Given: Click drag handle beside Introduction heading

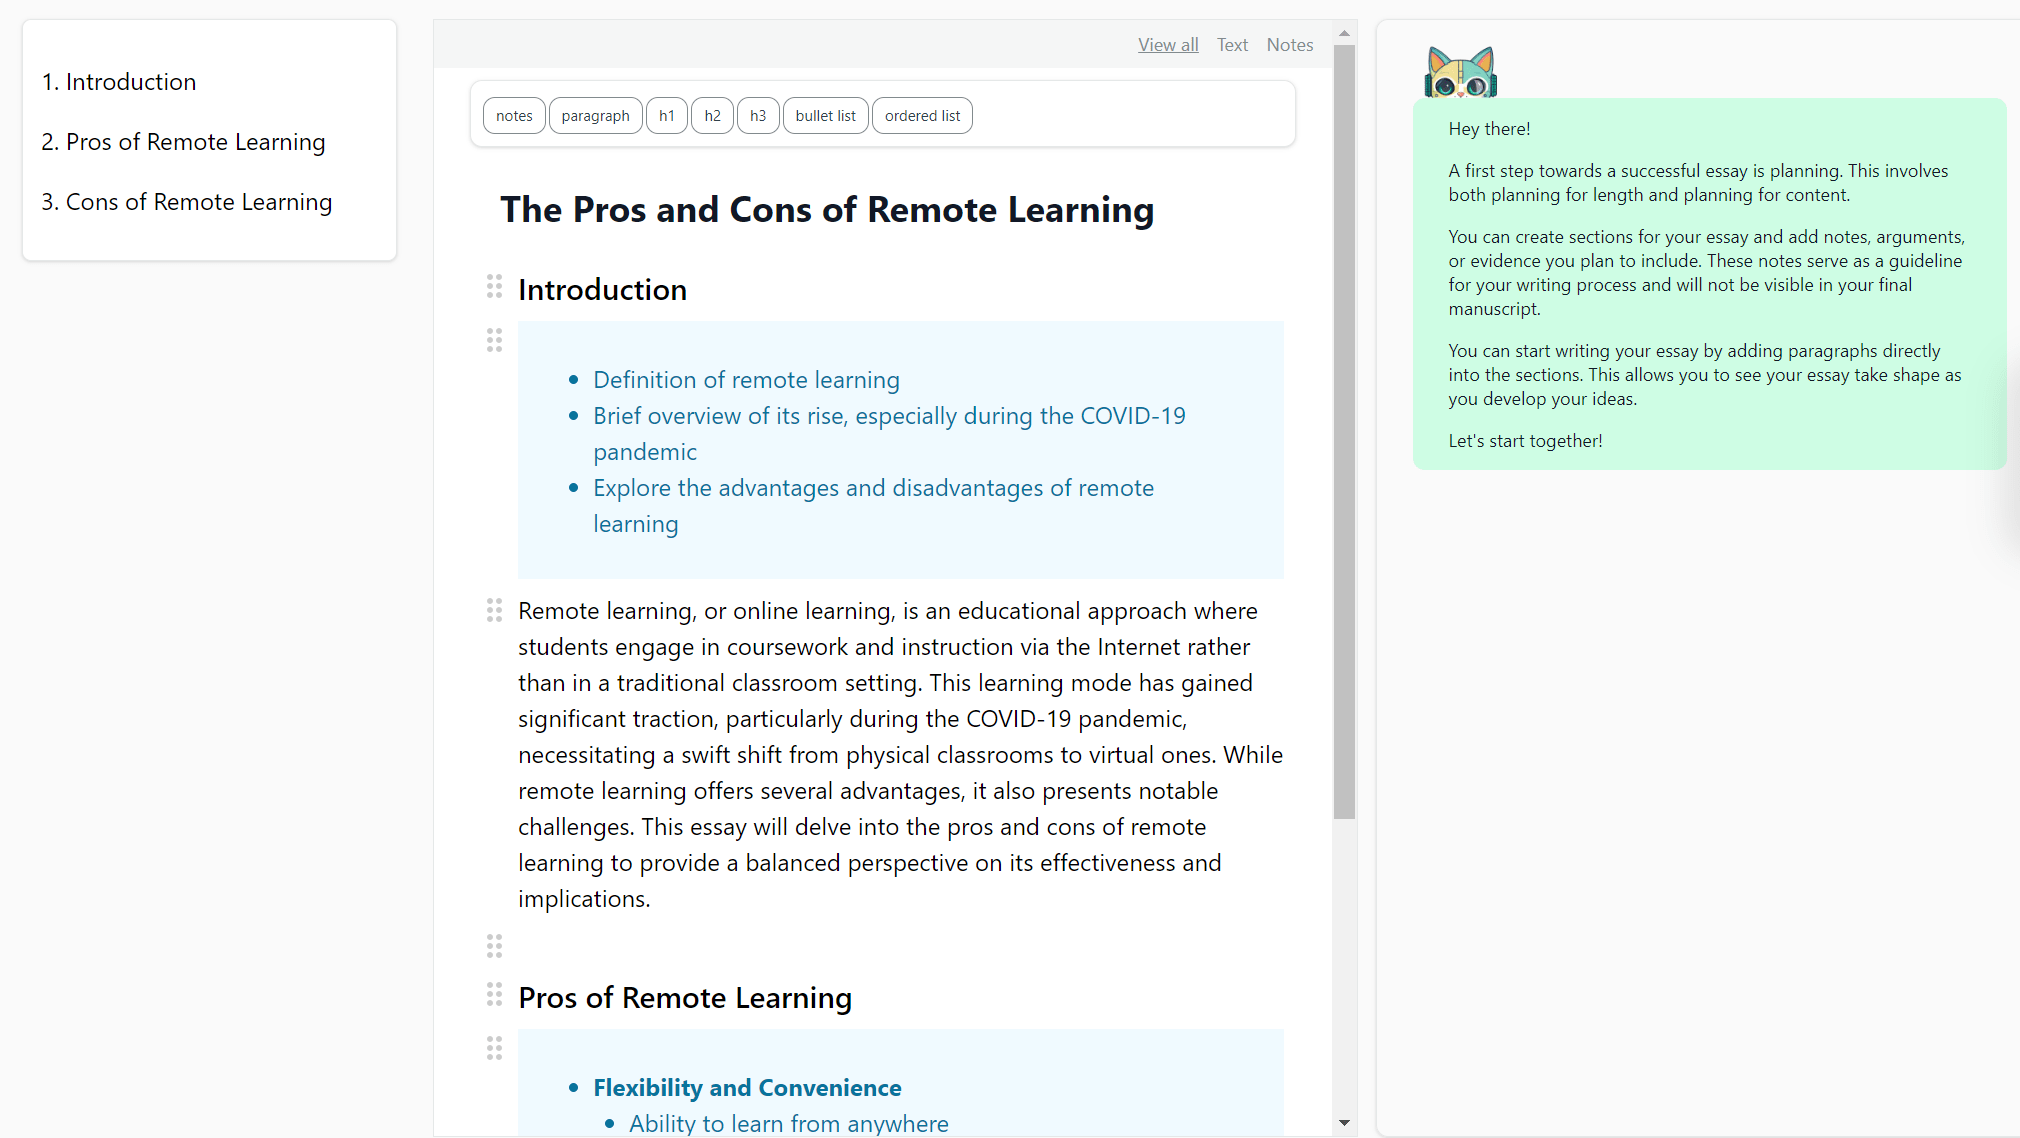Looking at the screenshot, I should [x=494, y=287].
